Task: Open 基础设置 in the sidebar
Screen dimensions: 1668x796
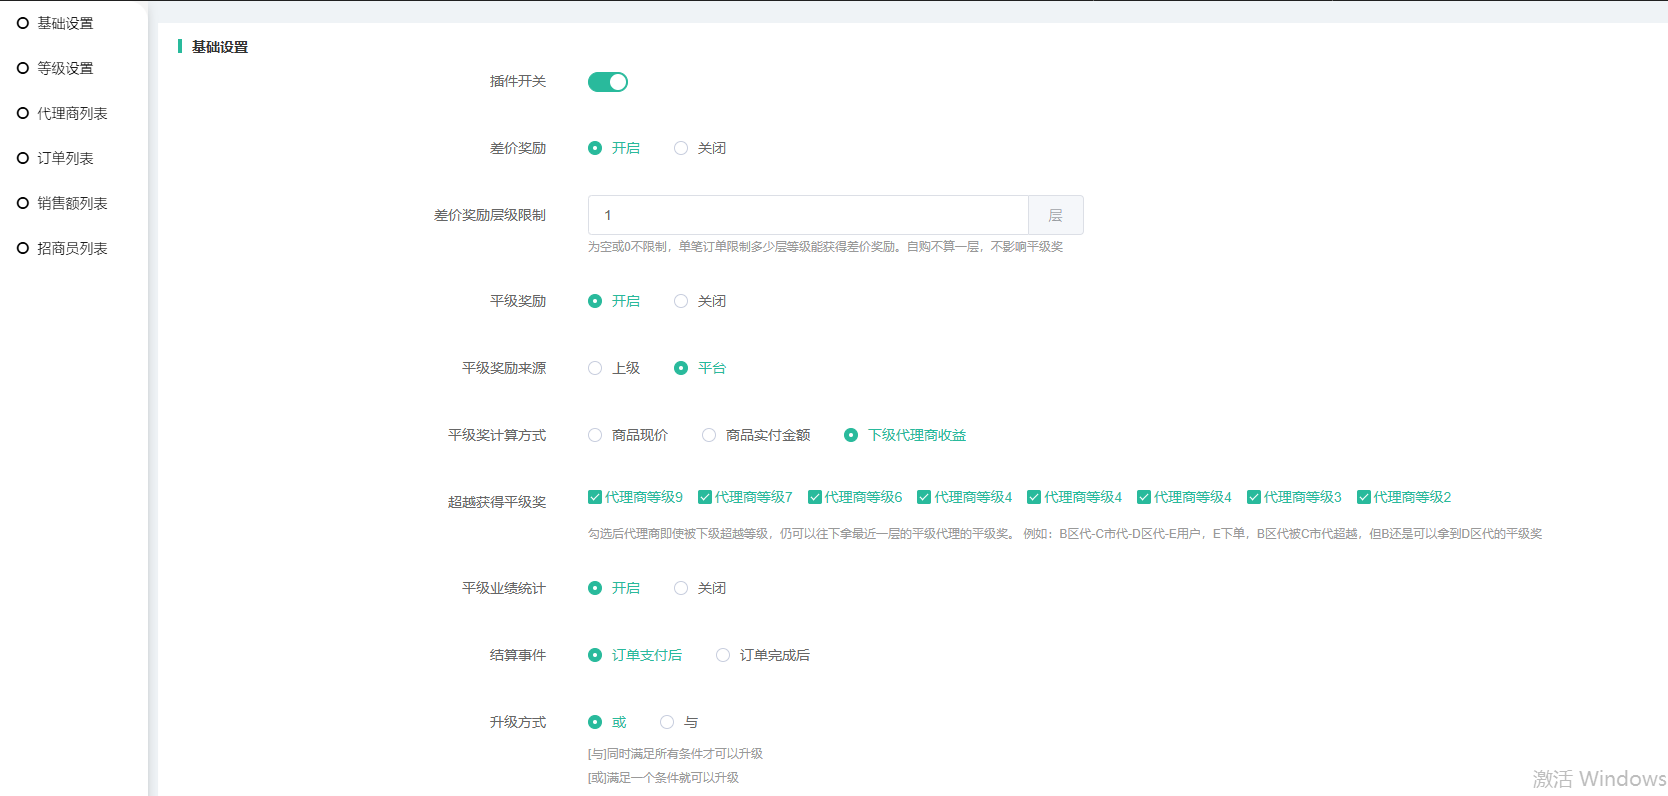Action: coord(64,23)
